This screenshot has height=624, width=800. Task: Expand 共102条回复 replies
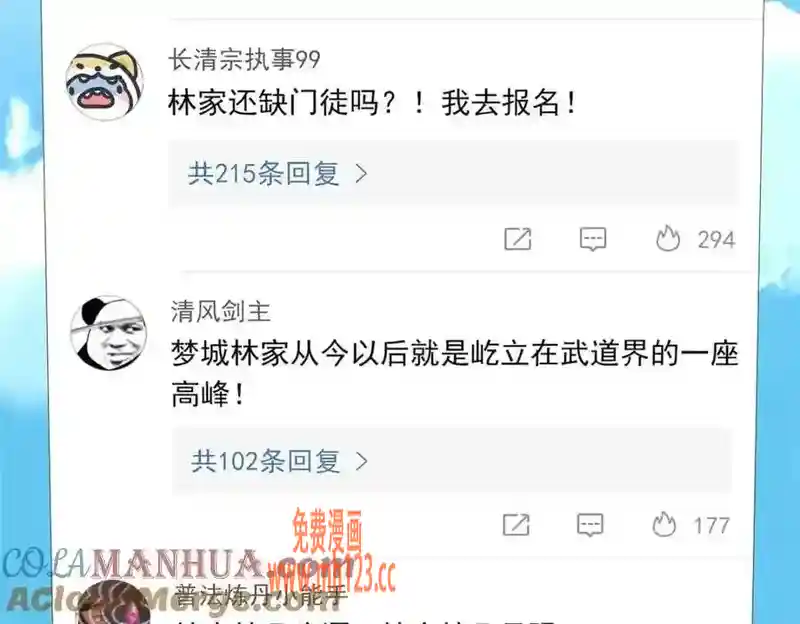point(453,461)
